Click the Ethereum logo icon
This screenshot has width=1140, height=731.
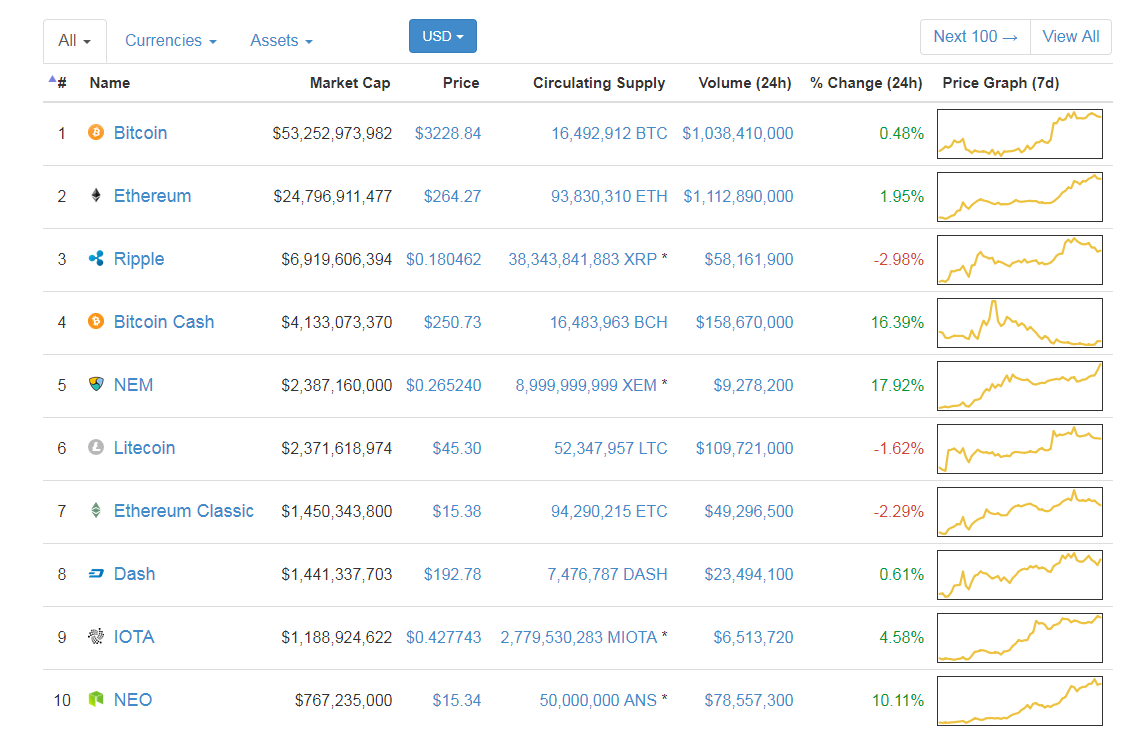96,195
